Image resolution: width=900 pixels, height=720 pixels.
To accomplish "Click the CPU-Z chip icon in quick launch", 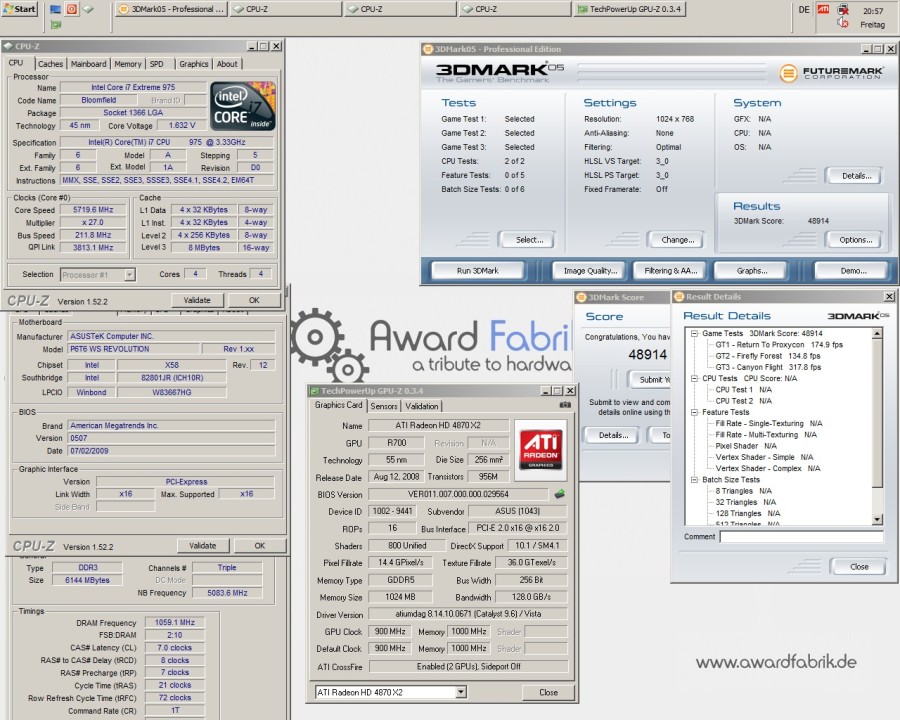I will (88, 9).
